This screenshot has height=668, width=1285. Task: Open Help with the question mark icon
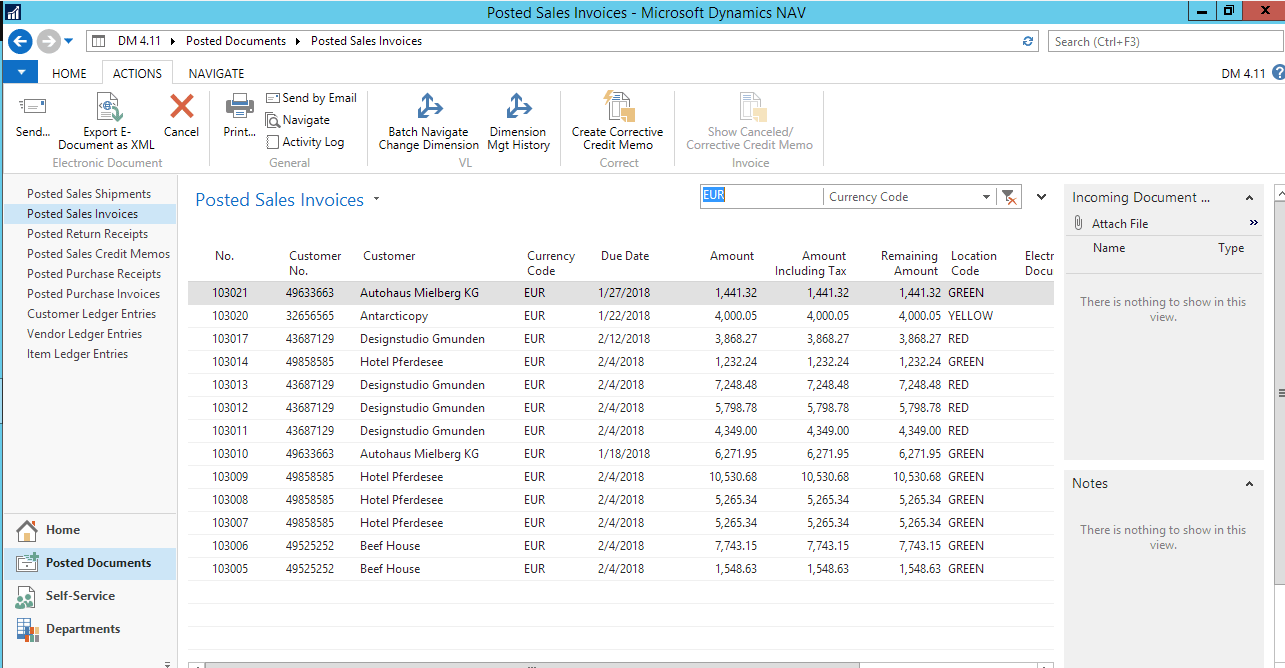point(1277,73)
